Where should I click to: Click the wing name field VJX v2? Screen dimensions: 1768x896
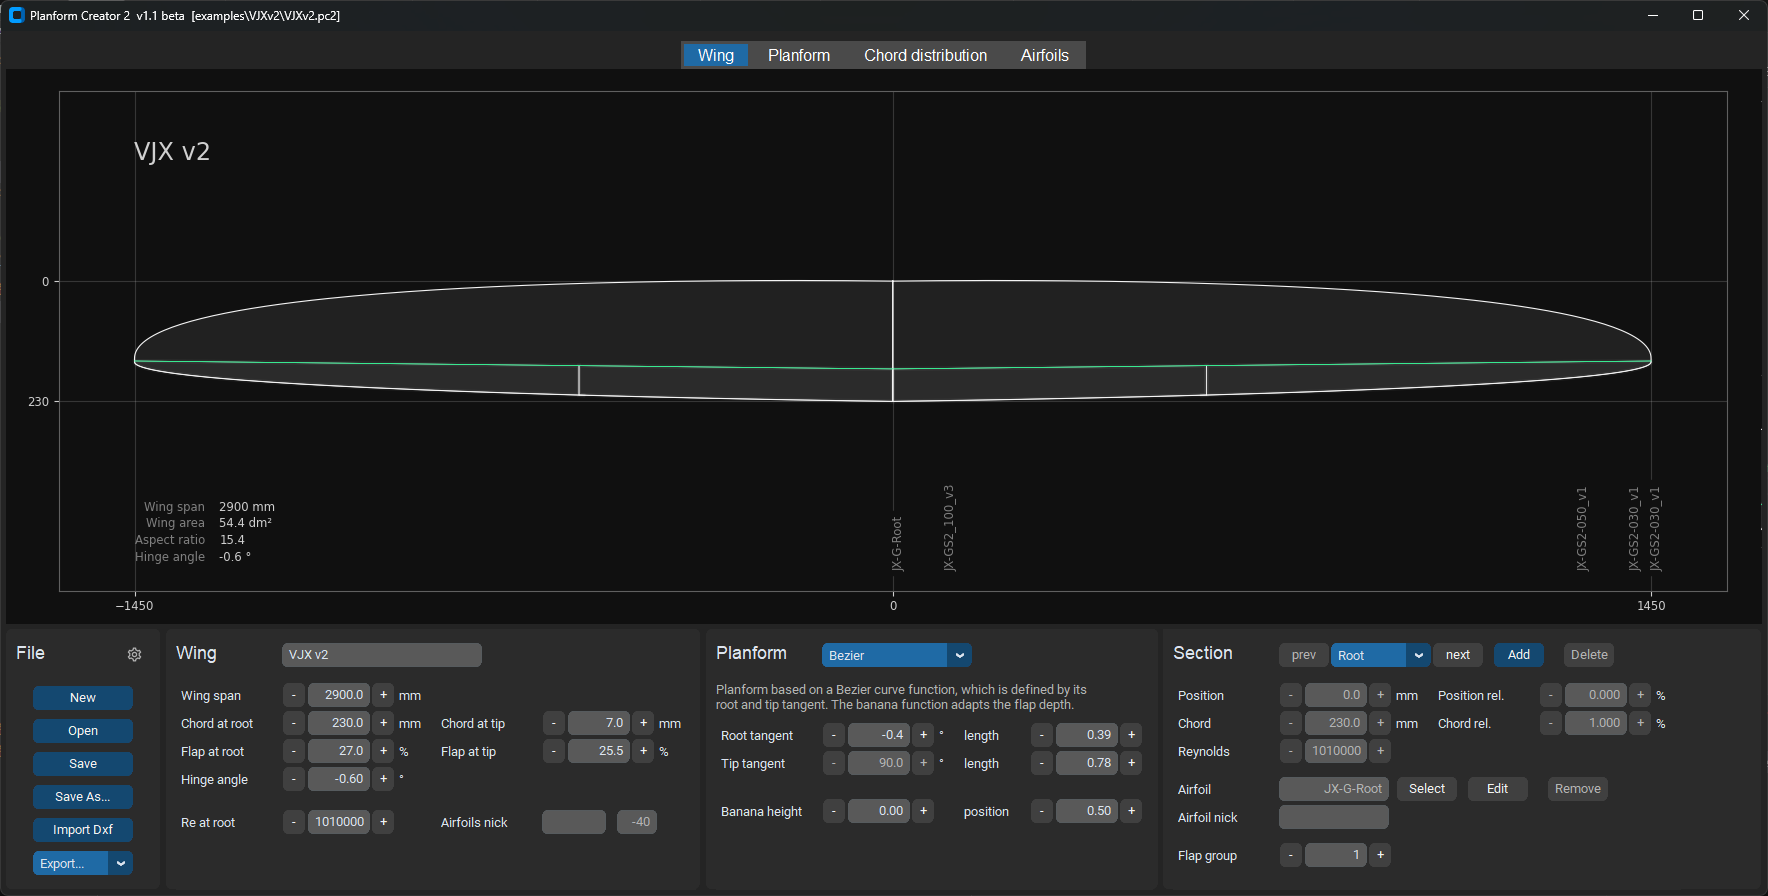[382, 655]
